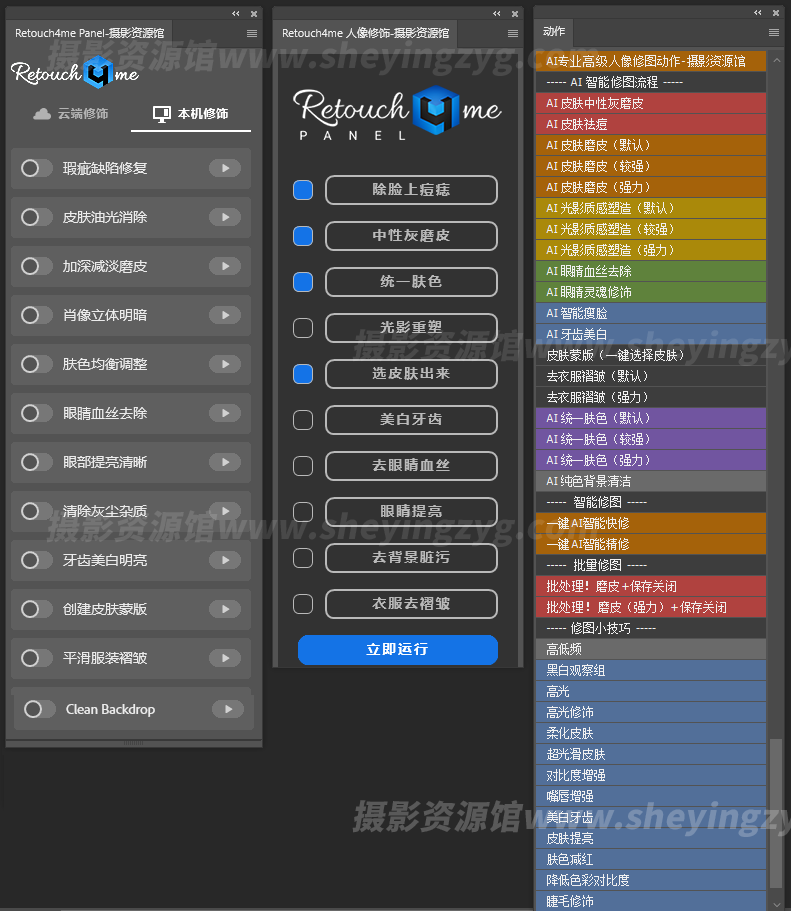Image resolution: width=791 pixels, height=911 pixels.
Task: Click the play icon next to Clean Backdrop
Action: coord(228,709)
